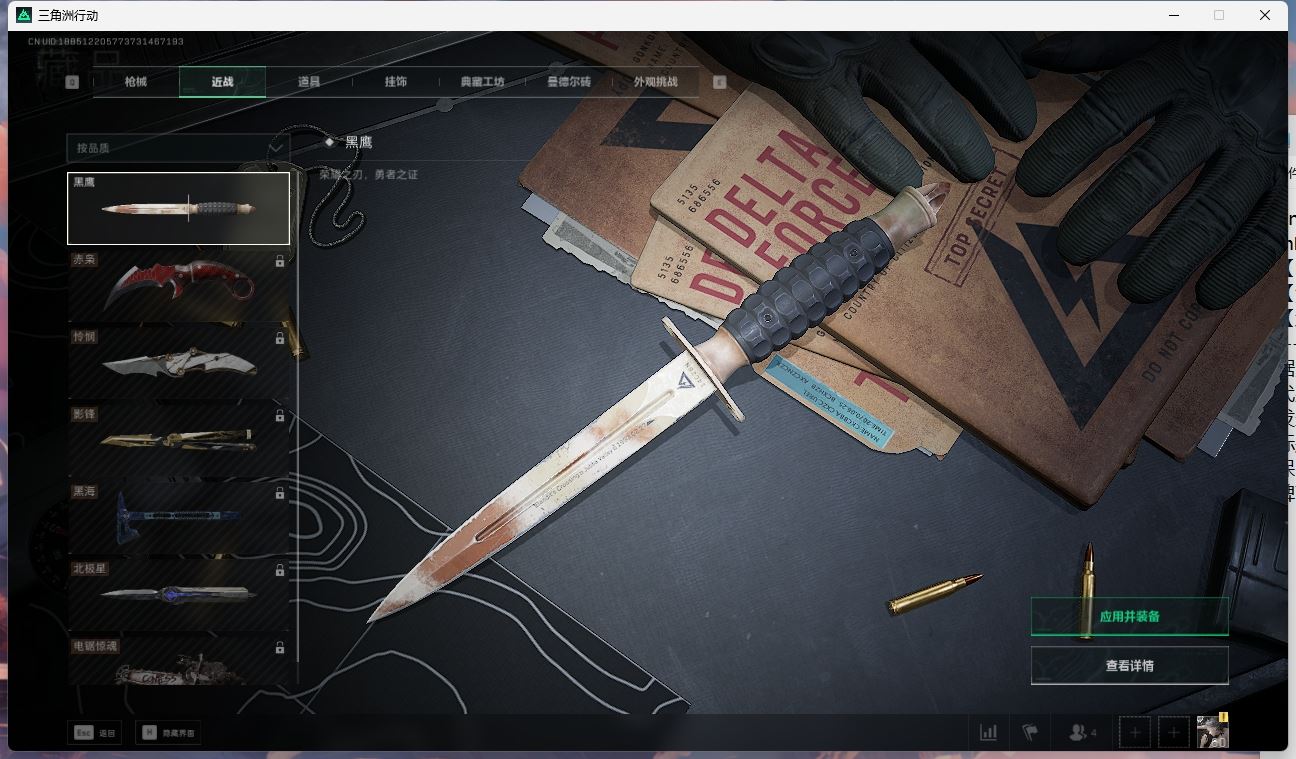Viewport: 1296px width, 759px height.
Task: Click the 应用并装备 button
Action: coord(1129,616)
